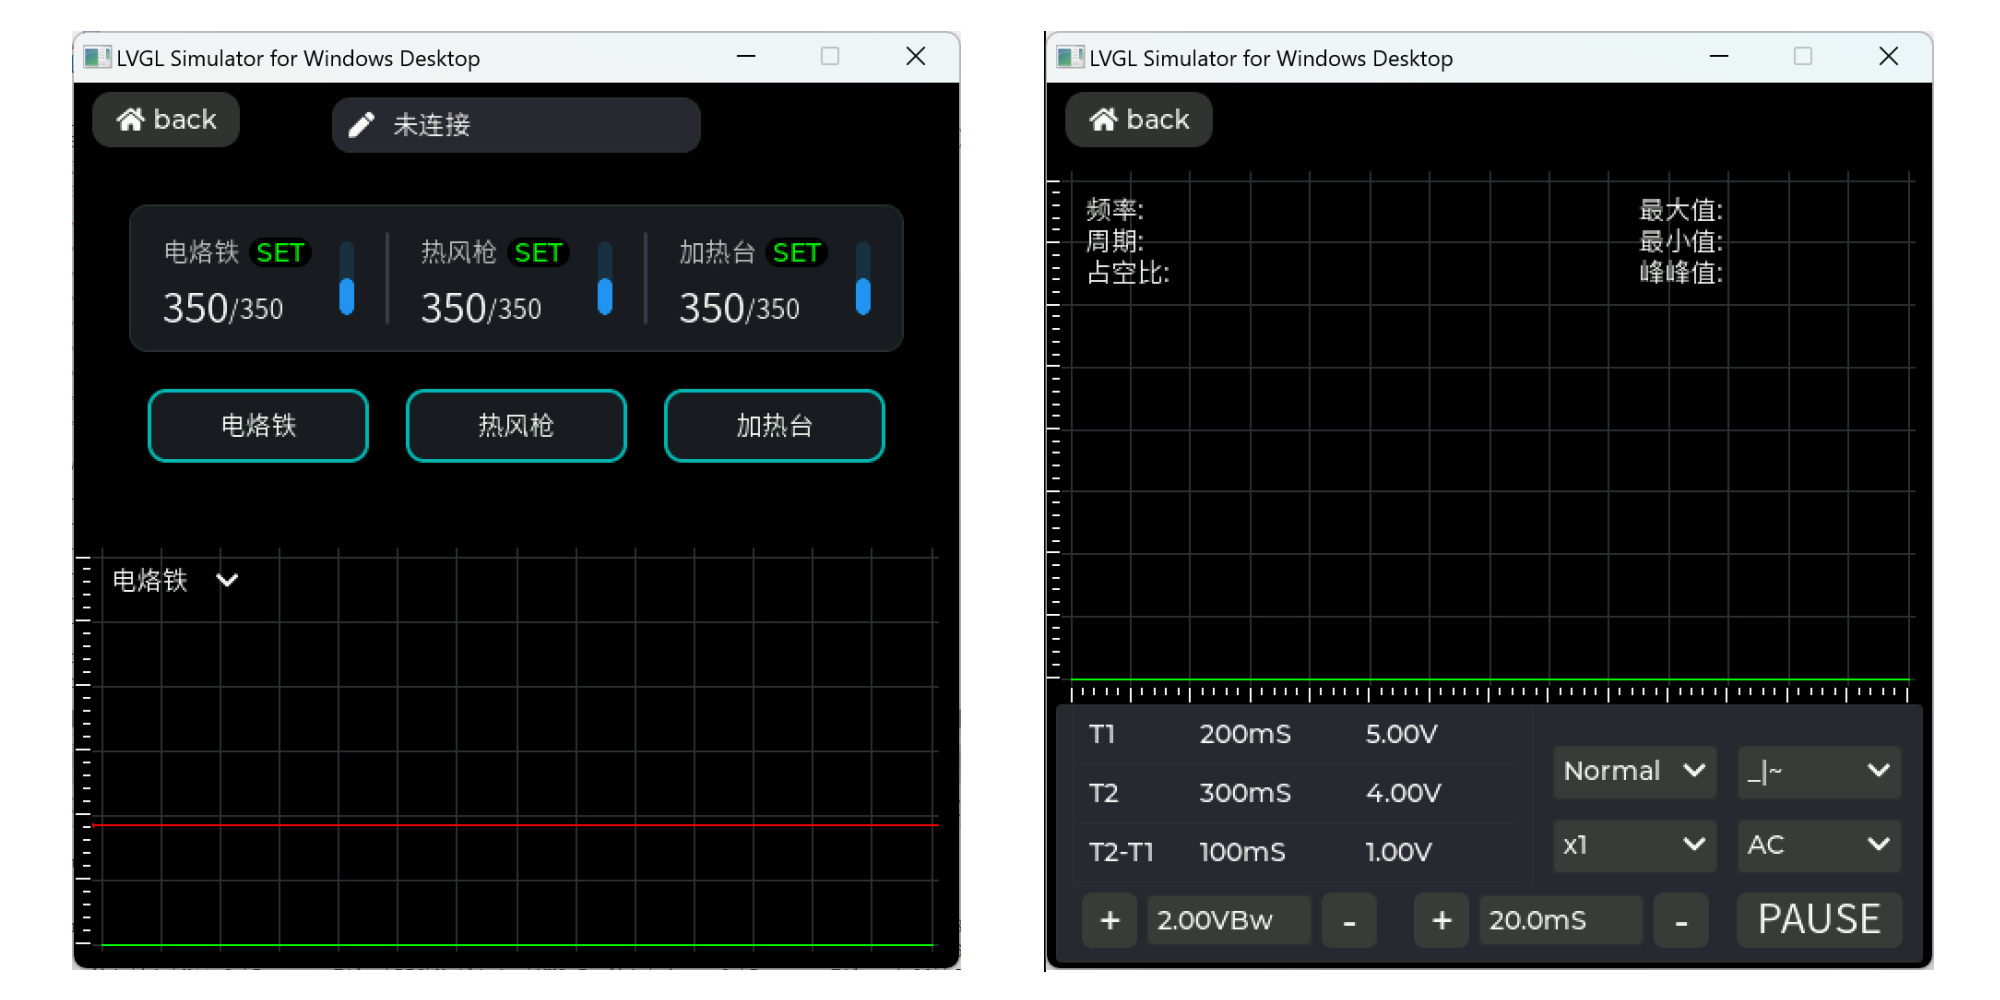
Task: Click the 电烙铁 350/350 temperature reading
Action: pyautogui.click(x=223, y=308)
